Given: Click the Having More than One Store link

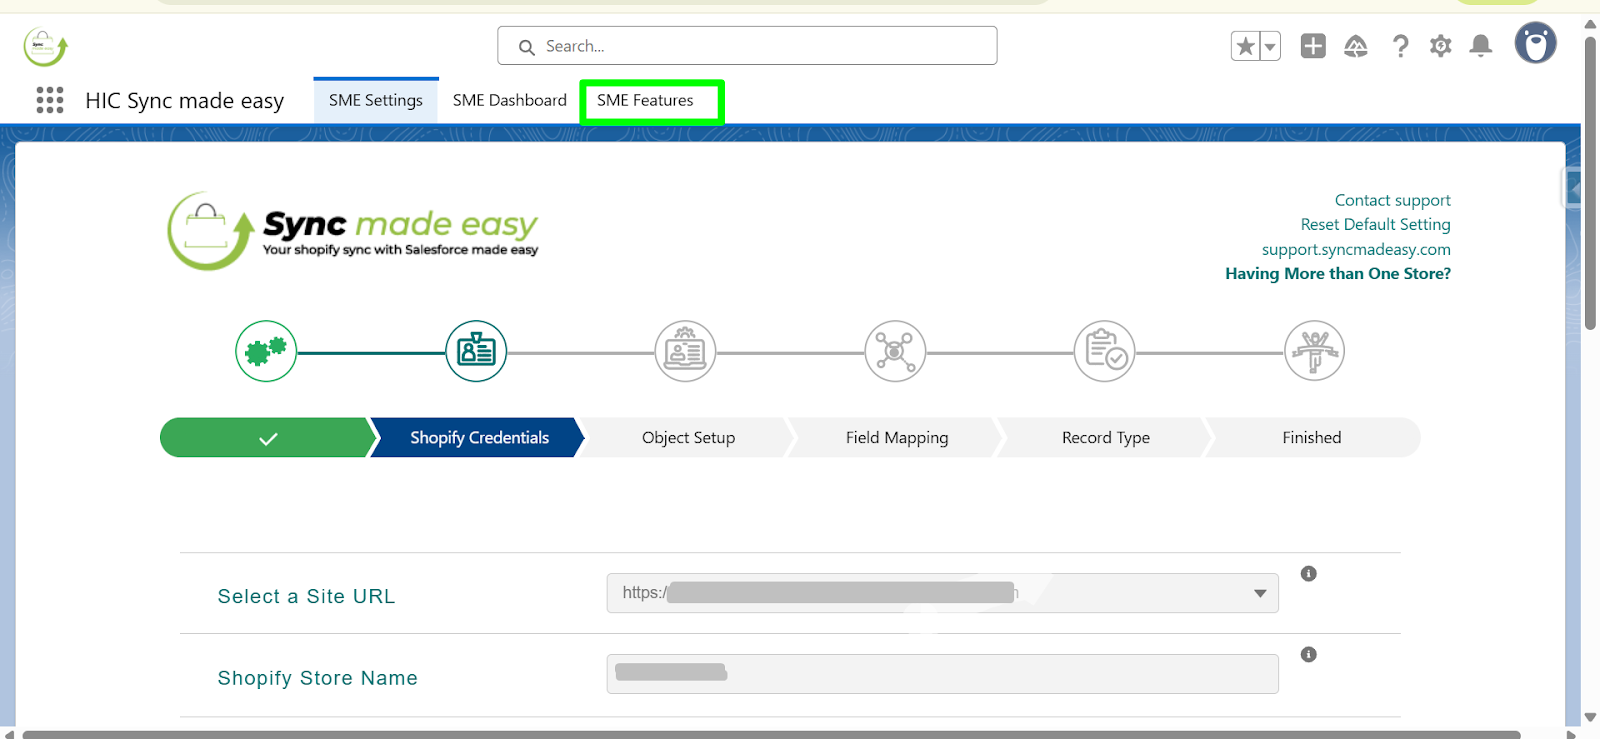Looking at the screenshot, I should [1338, 273].
